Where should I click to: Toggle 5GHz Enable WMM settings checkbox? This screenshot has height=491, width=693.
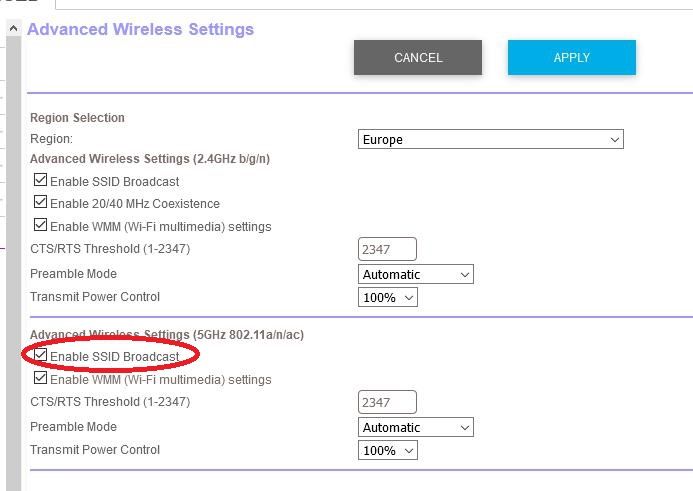click(x=40, y=377)
